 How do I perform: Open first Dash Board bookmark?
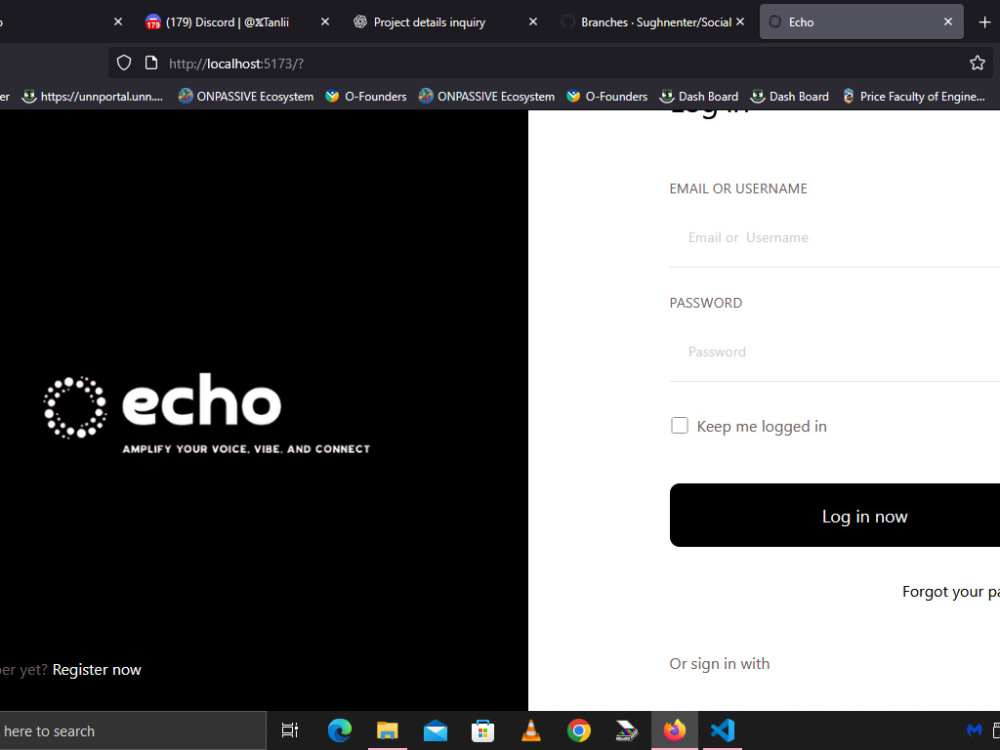[x=698, y=96]
